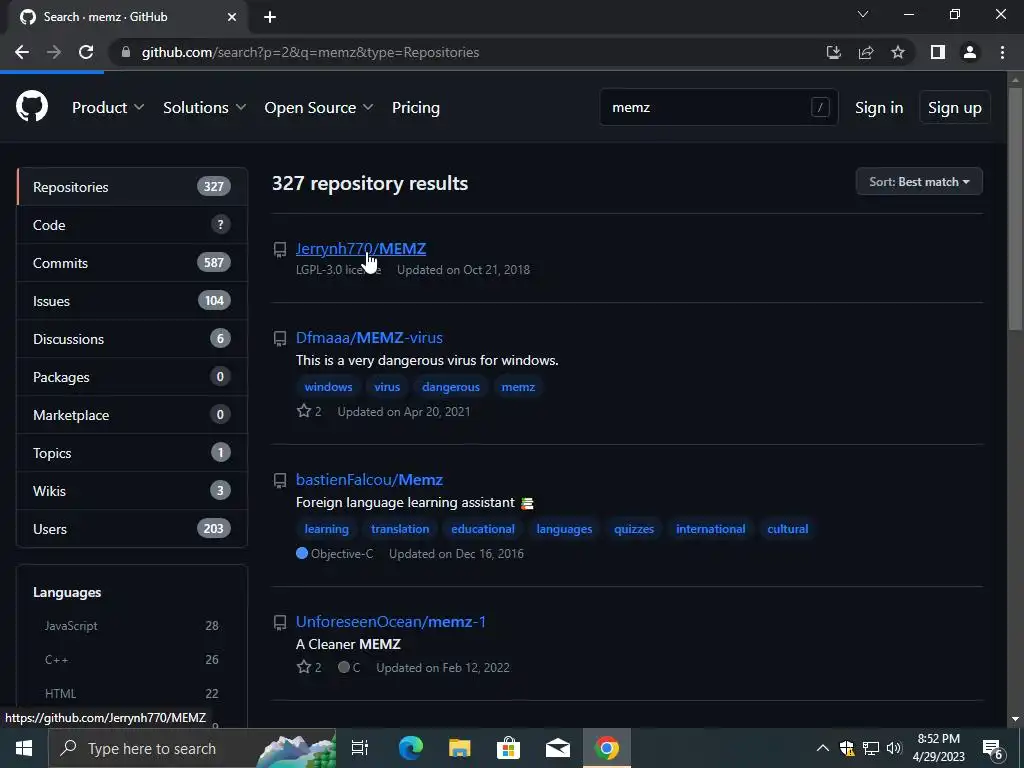Open Chrome three-dot menu
The height and width of the screenshot is (768, 1024).
[1002, 52]
